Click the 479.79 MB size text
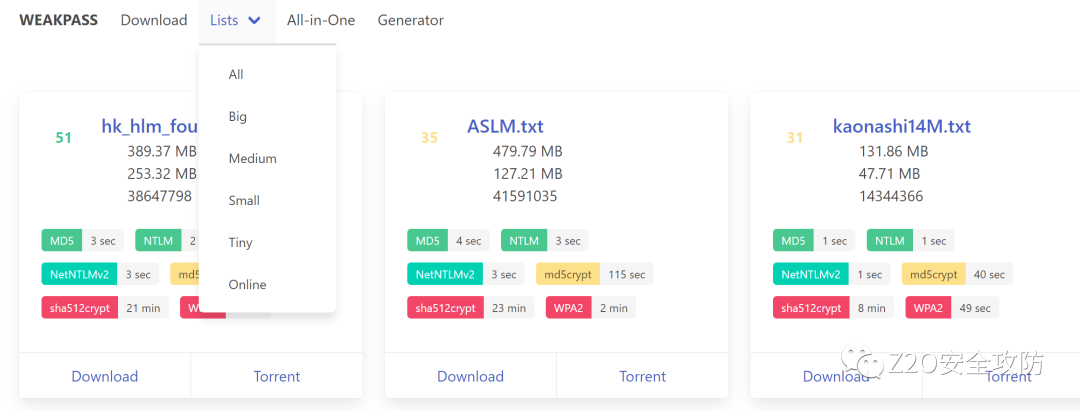 point(528,151)
